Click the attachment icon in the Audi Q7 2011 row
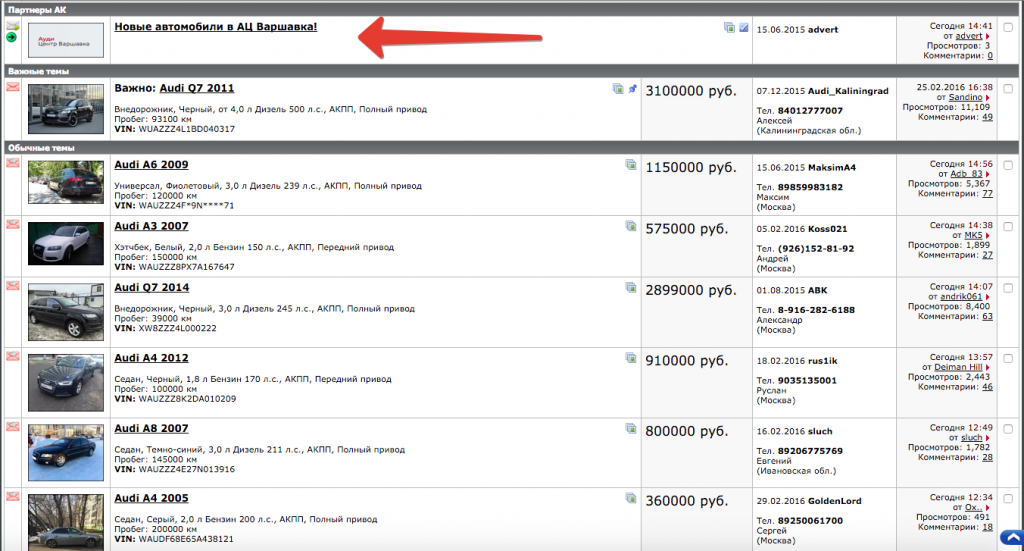Viewport: 1024px width, 551px height. click(618, 89)
